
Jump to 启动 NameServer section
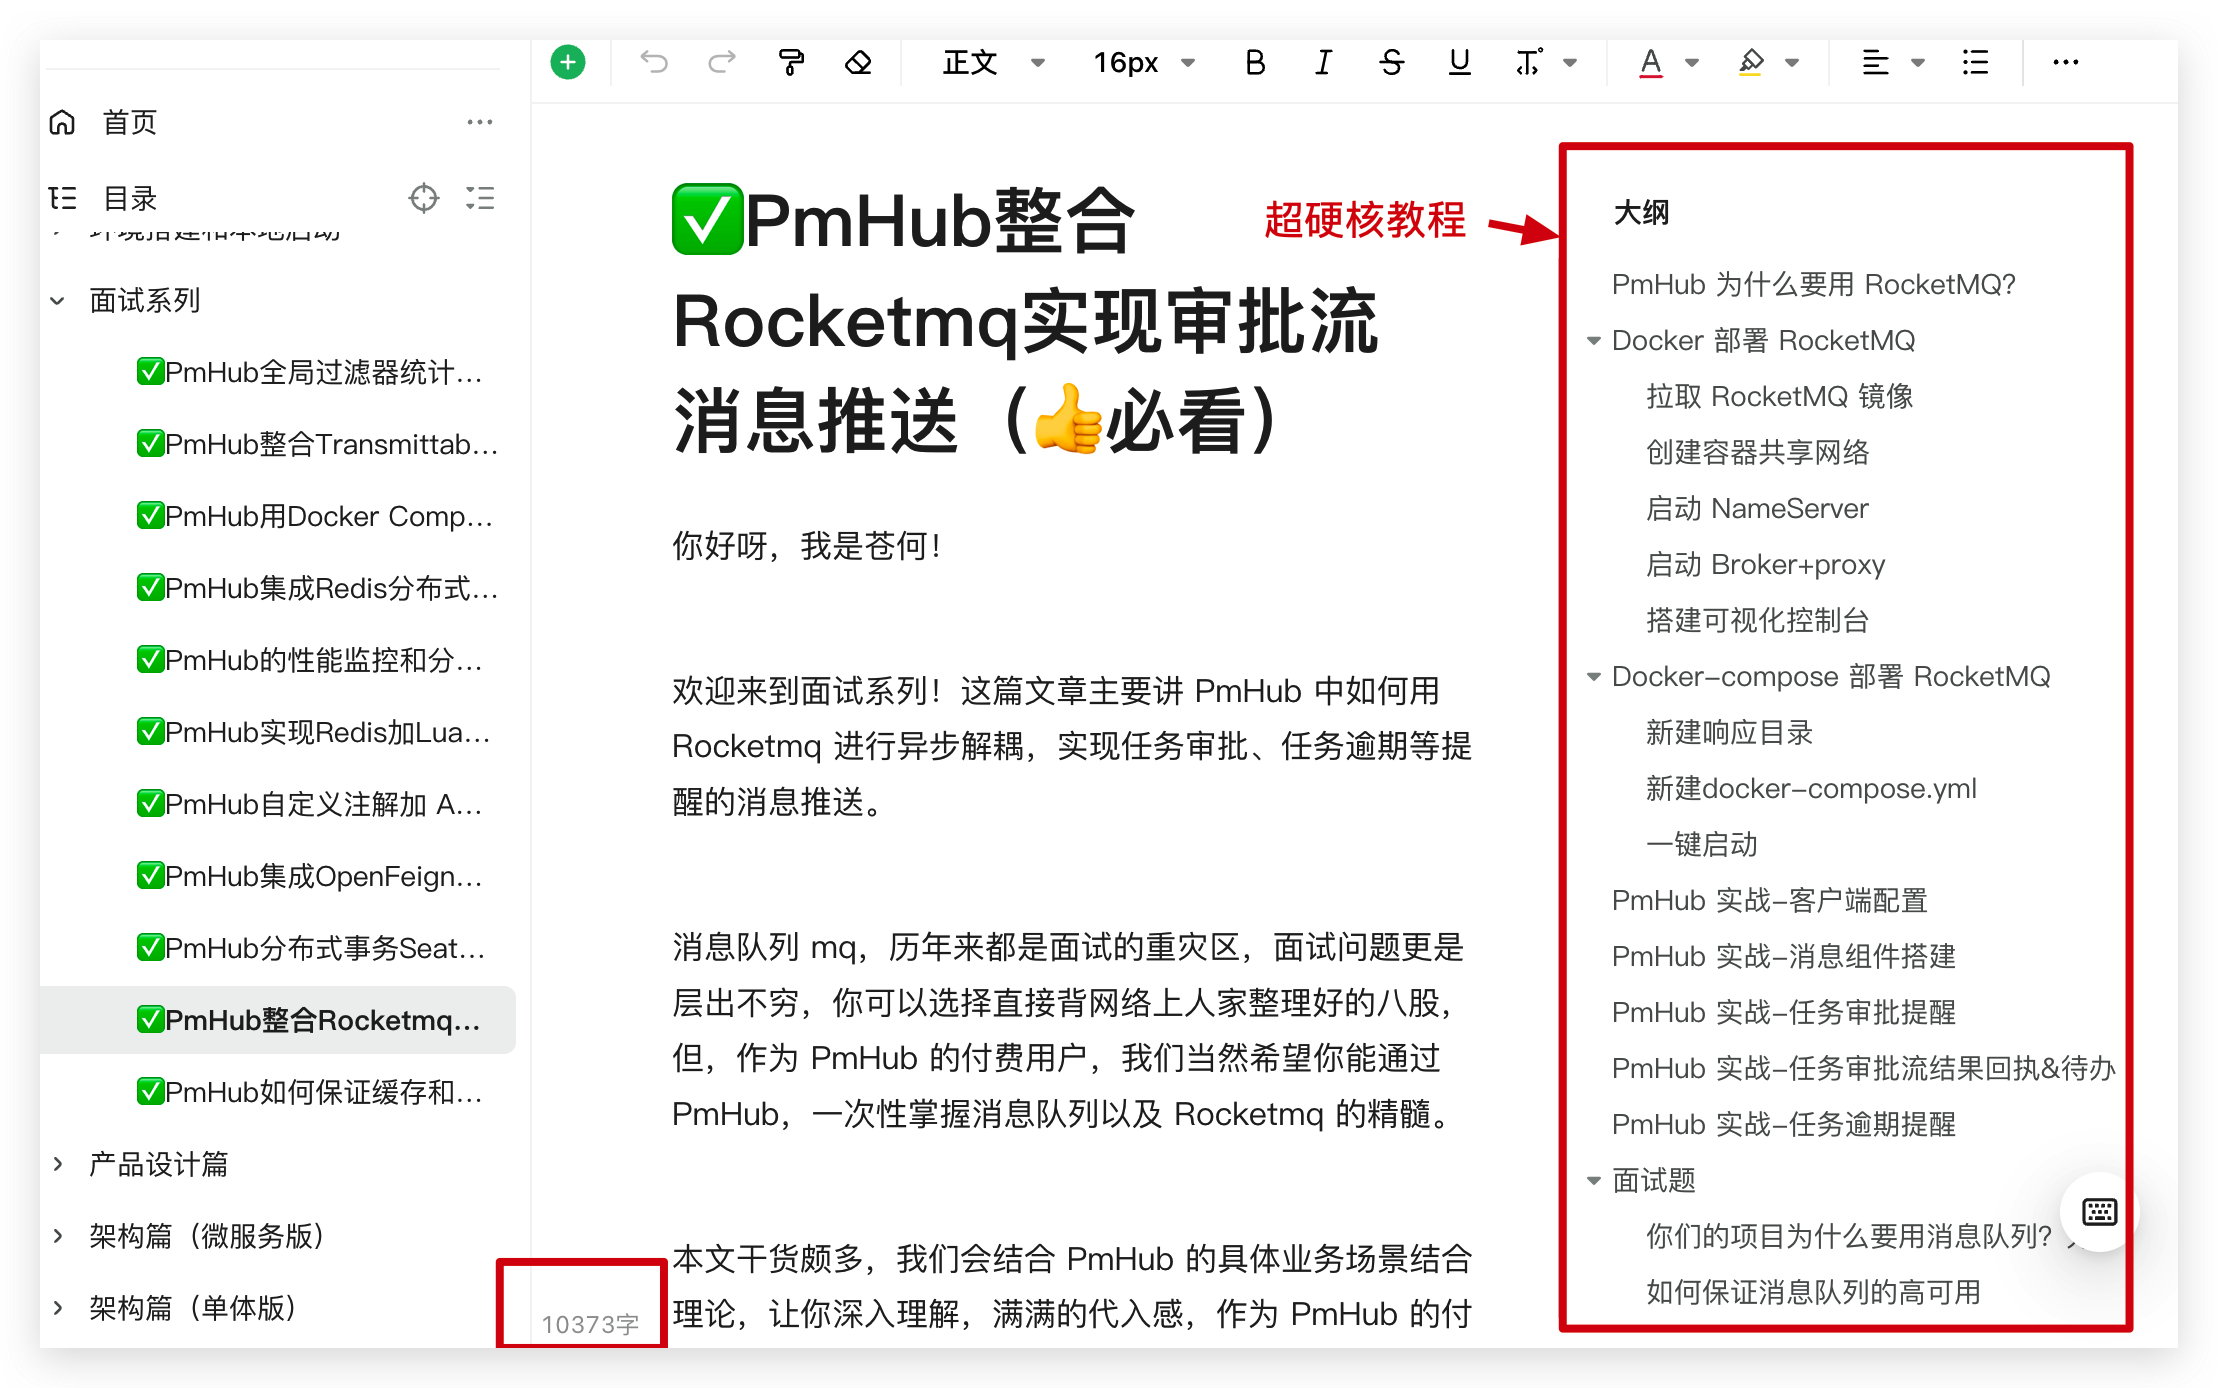click(1757, 508)
